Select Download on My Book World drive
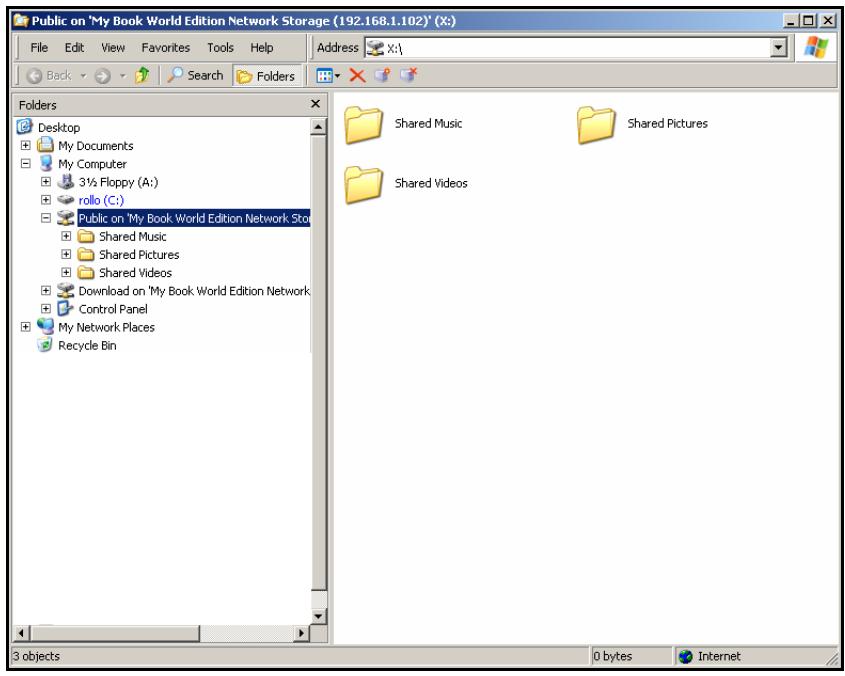 pos(194,291)
